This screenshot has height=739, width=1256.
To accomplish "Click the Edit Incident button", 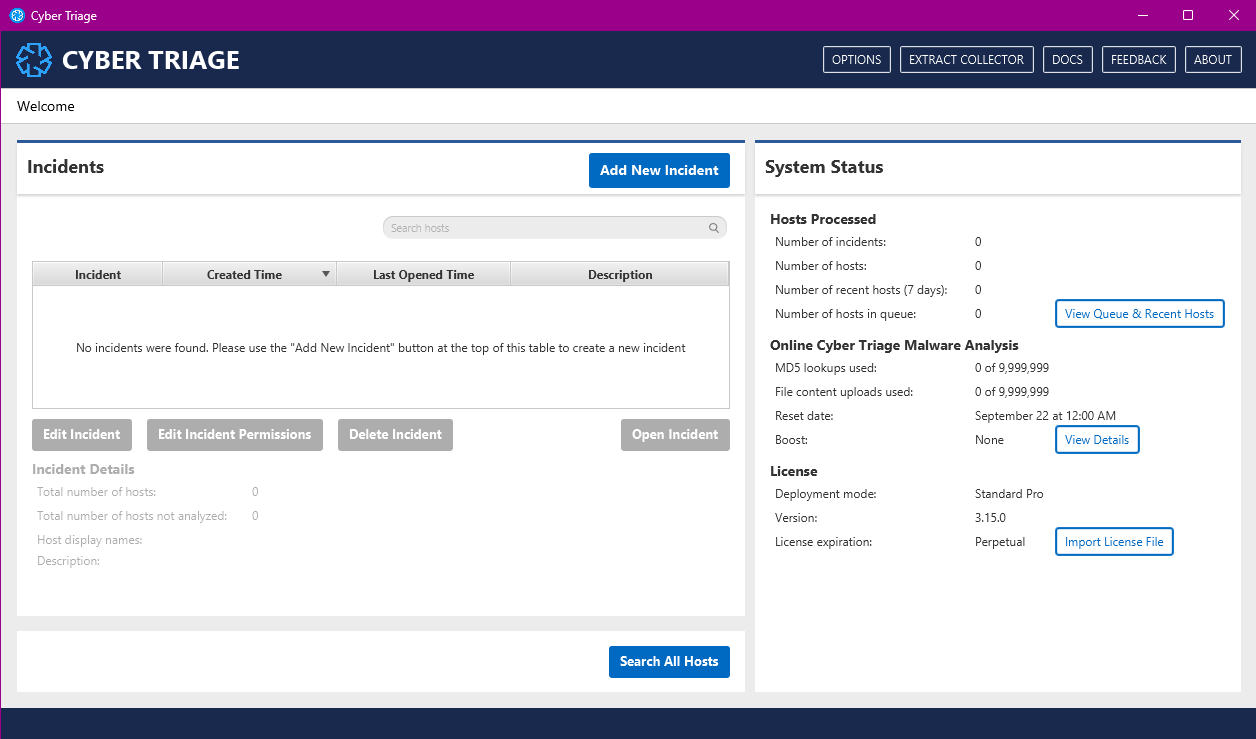I will pos(81,435).
